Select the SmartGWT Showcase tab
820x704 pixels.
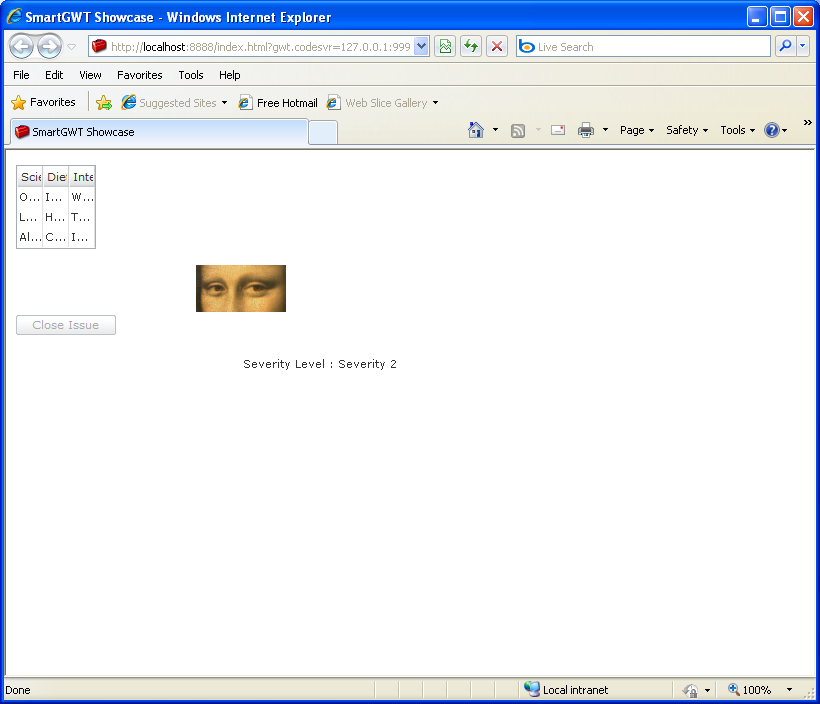158,132
